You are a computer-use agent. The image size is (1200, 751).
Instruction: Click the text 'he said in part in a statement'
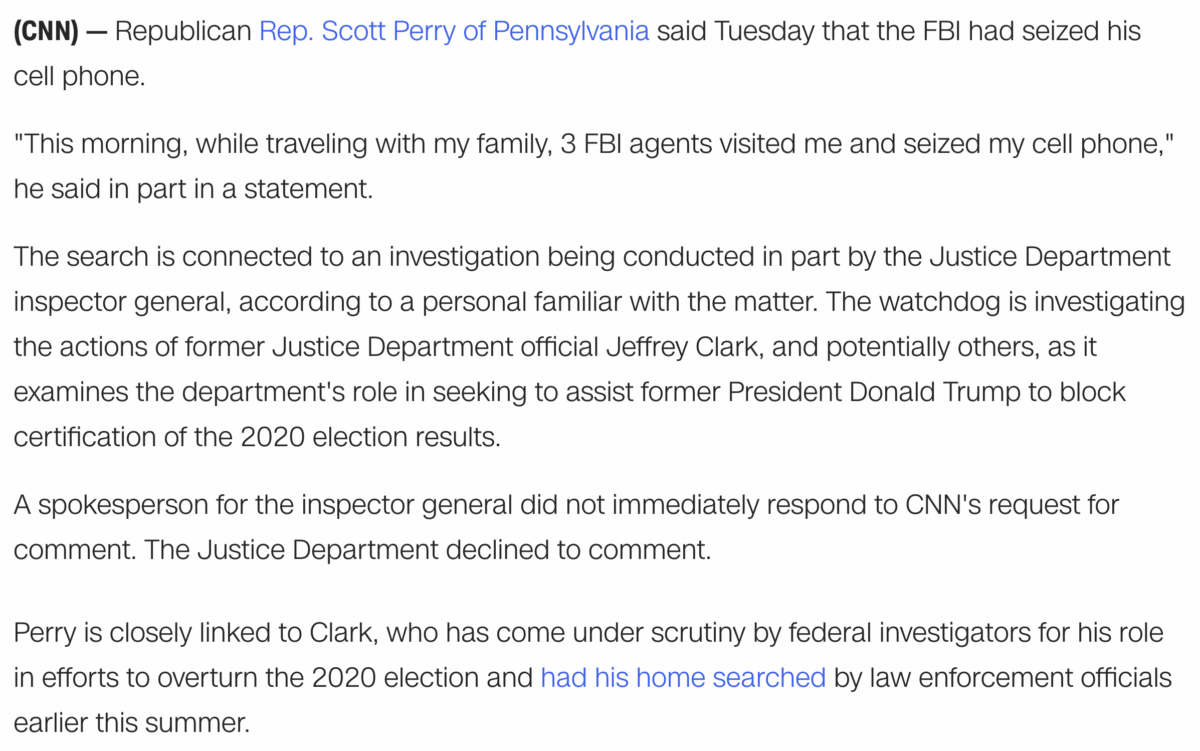[192, 190]
